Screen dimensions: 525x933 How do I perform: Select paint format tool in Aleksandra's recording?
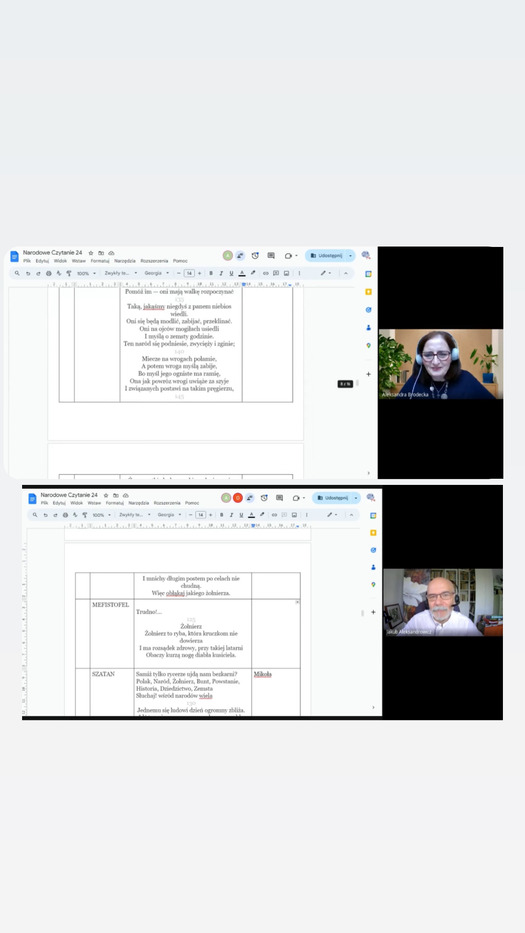(68, 273)
